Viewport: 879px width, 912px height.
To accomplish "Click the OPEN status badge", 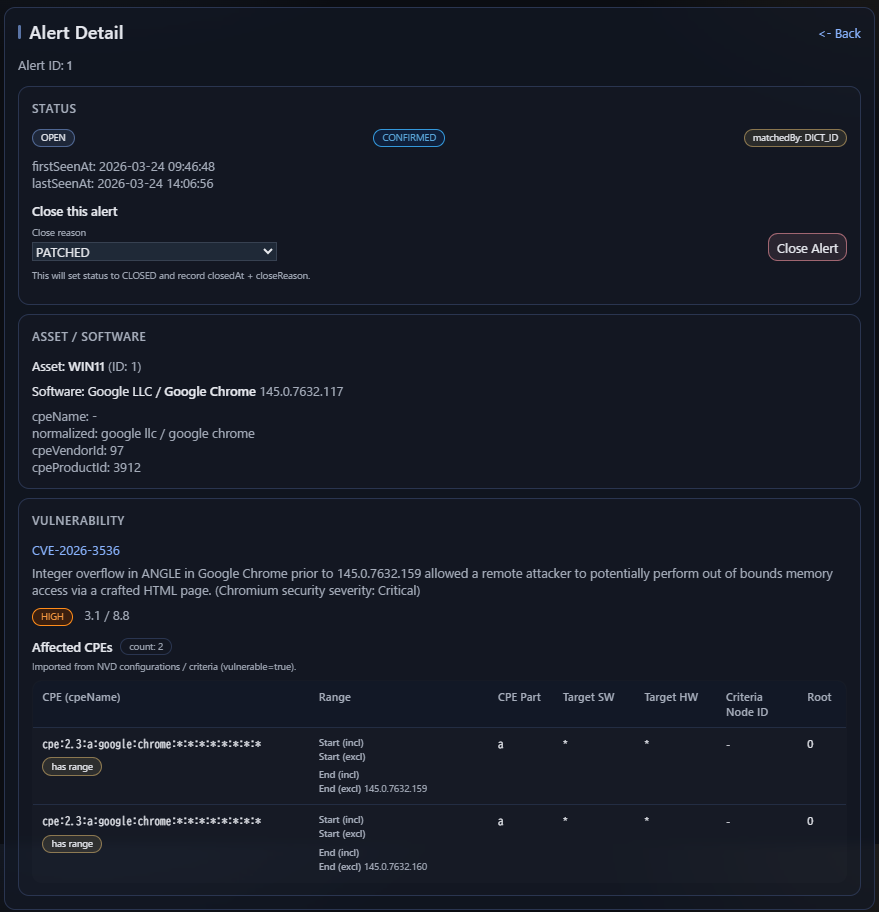I will click(x=52, y=137).
